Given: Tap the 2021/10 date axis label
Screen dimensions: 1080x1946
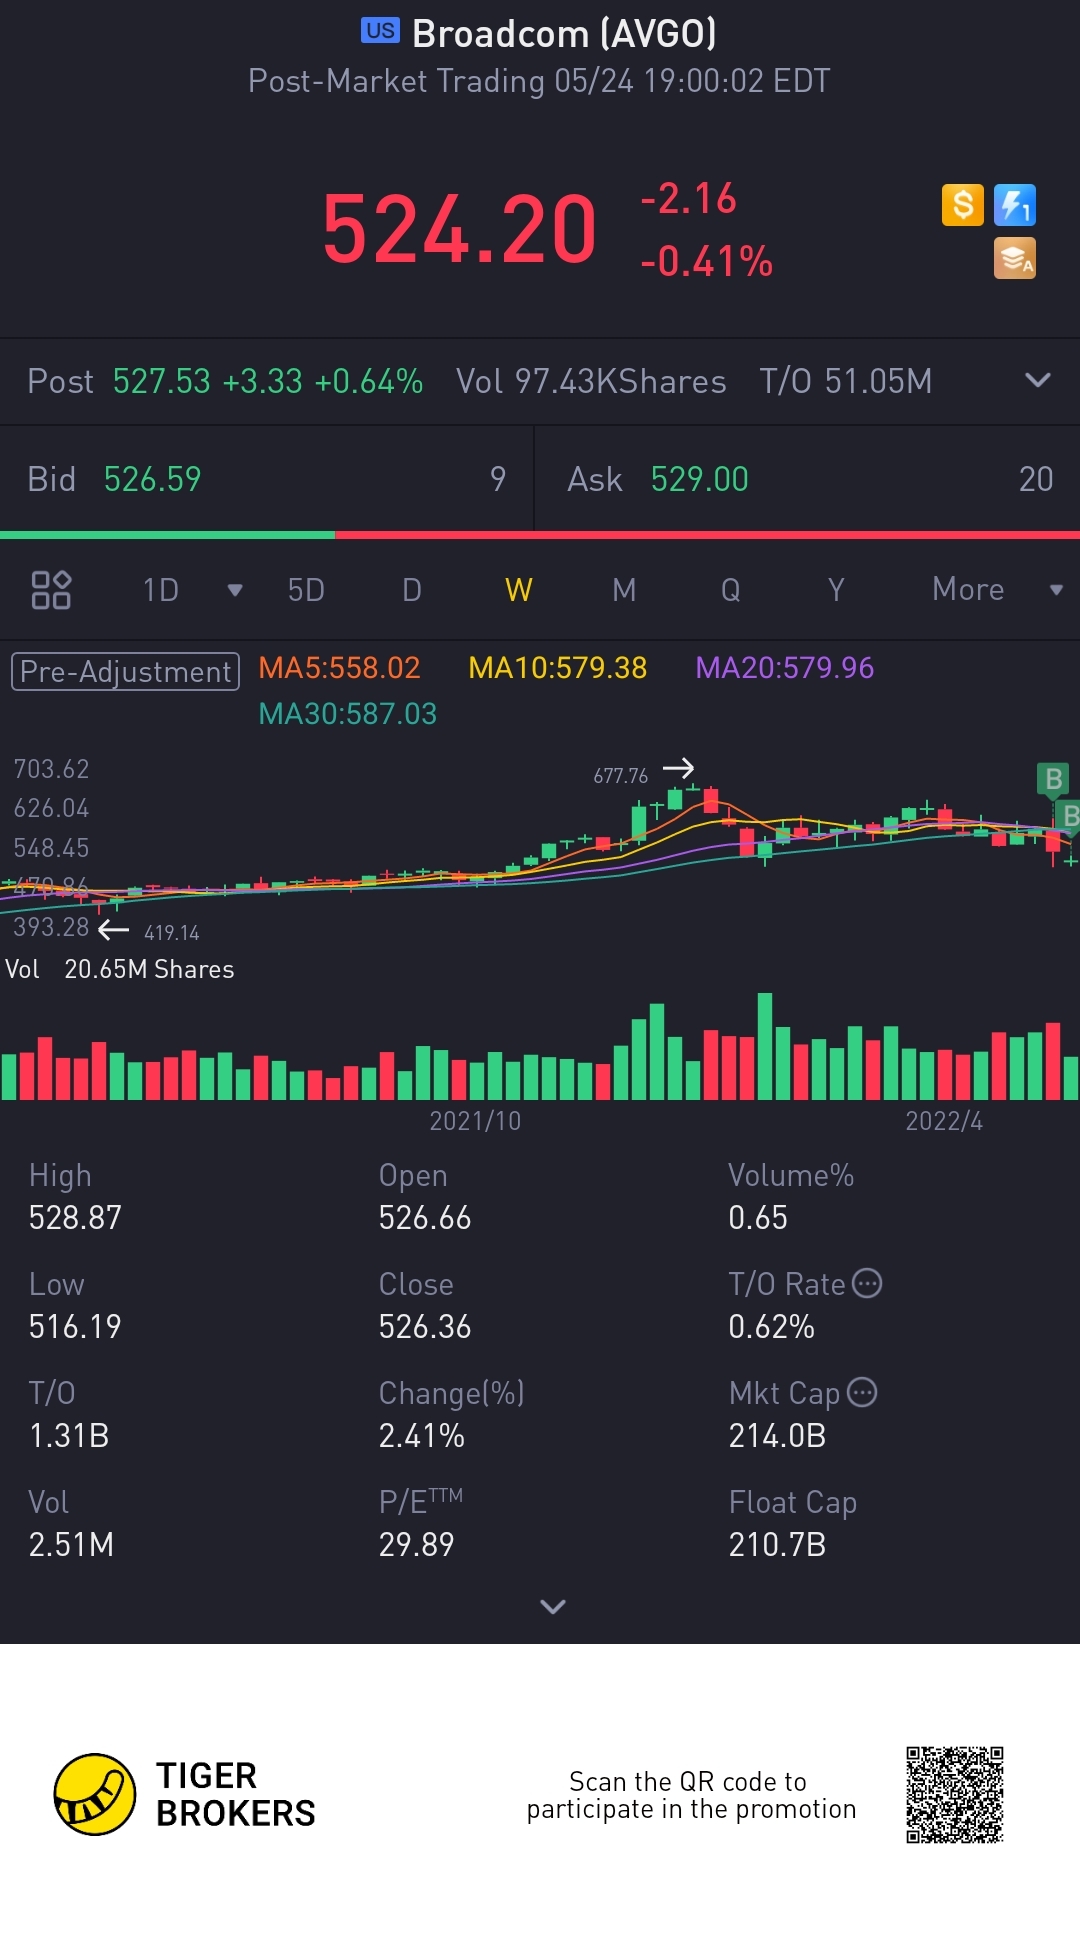Looking at the screenshot, I should (x=475, y=1121).
